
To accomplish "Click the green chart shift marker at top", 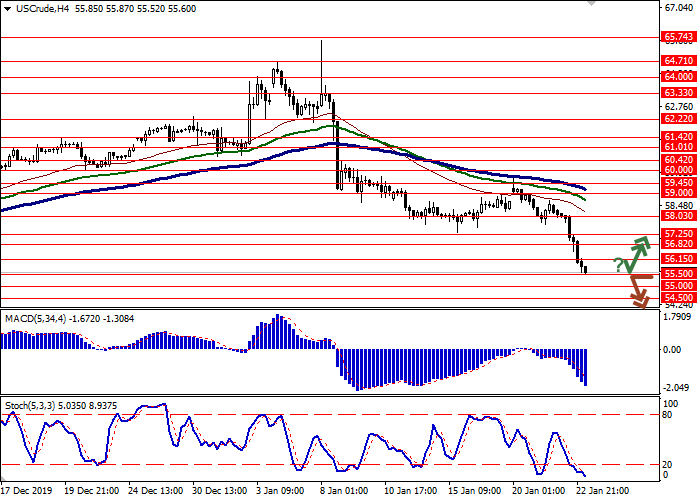I will click(594, 4).
